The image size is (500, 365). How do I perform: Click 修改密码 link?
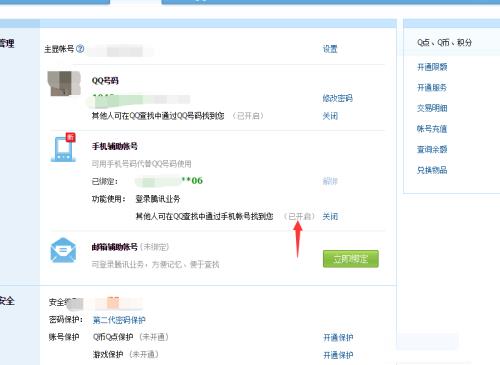click(x=337, y=98)
